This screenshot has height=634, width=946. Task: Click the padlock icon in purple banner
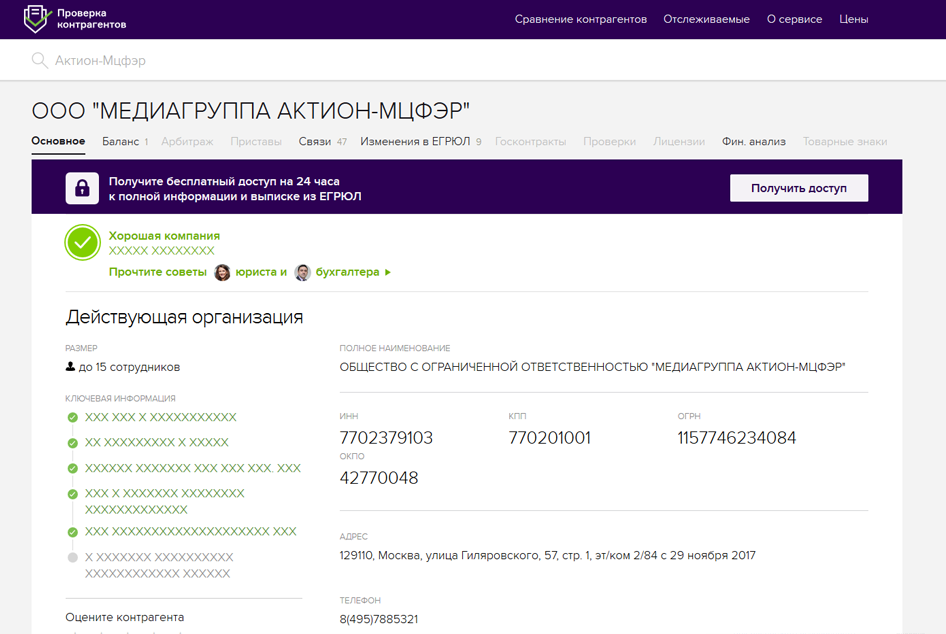tap(82, 188)
